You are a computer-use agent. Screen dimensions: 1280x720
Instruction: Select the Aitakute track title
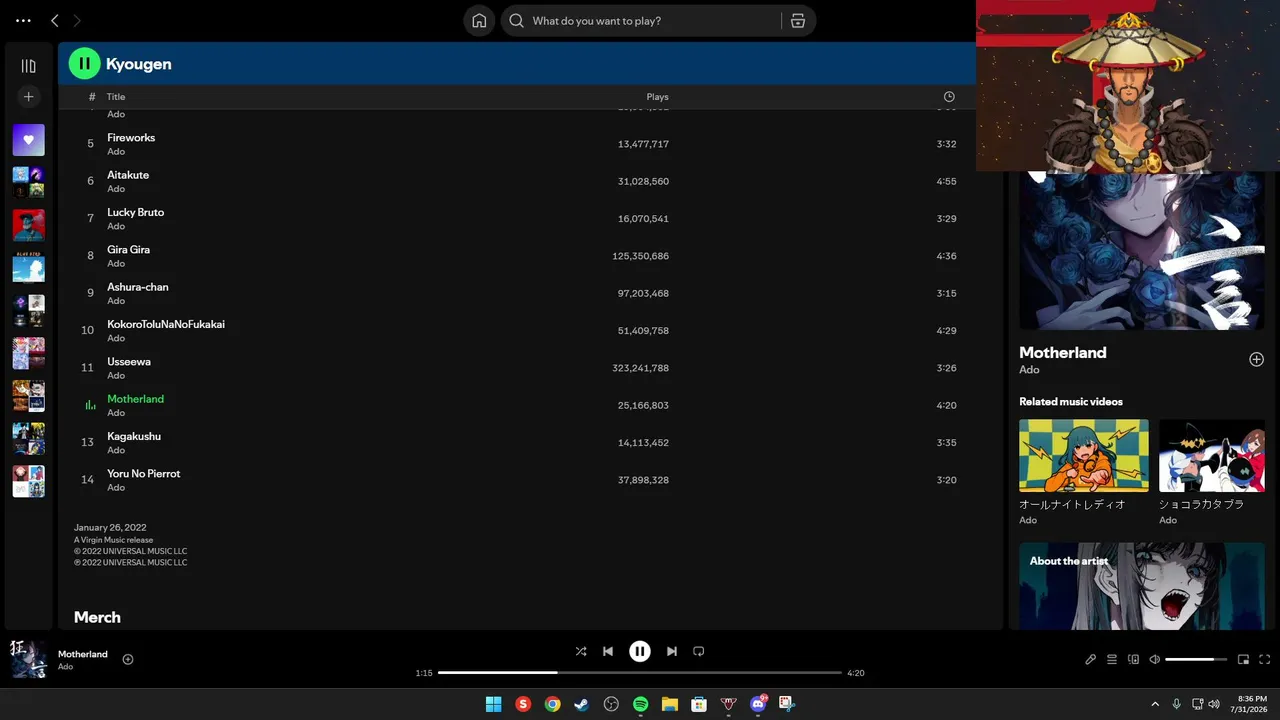point(128,175)
